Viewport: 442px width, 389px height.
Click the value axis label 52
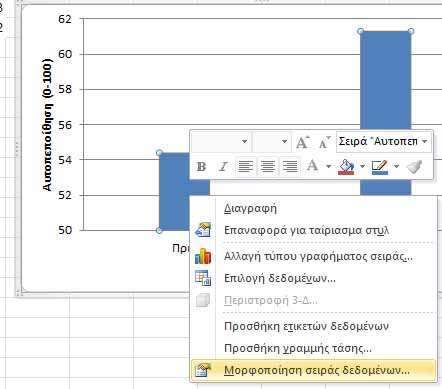pos(65,195)
